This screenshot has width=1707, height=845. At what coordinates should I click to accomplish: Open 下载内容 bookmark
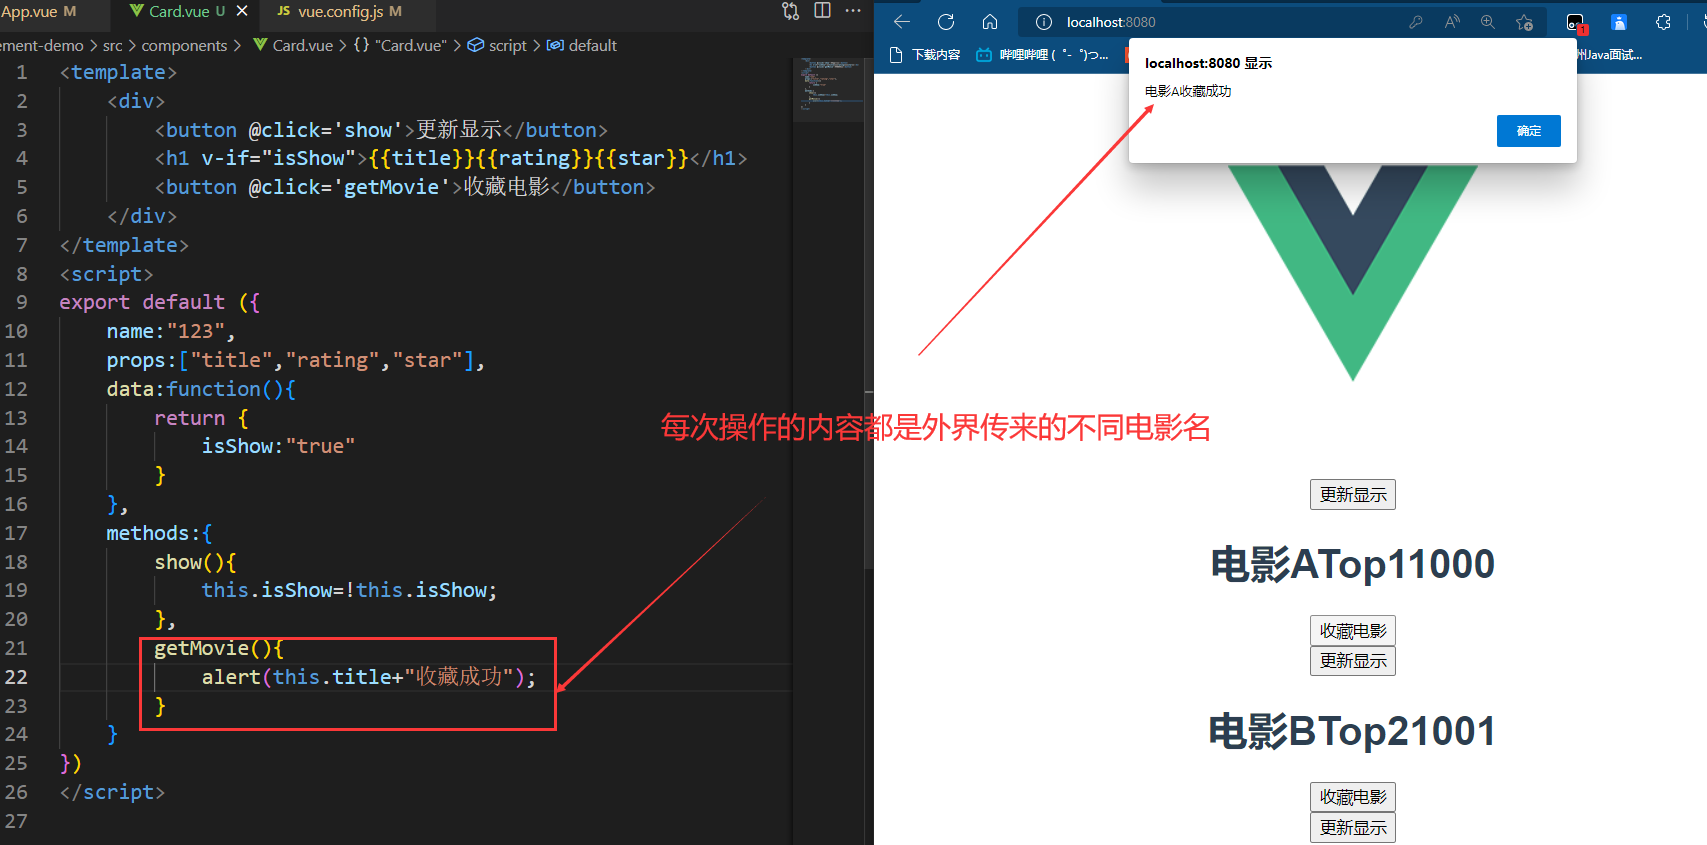(x=925, y=55)
